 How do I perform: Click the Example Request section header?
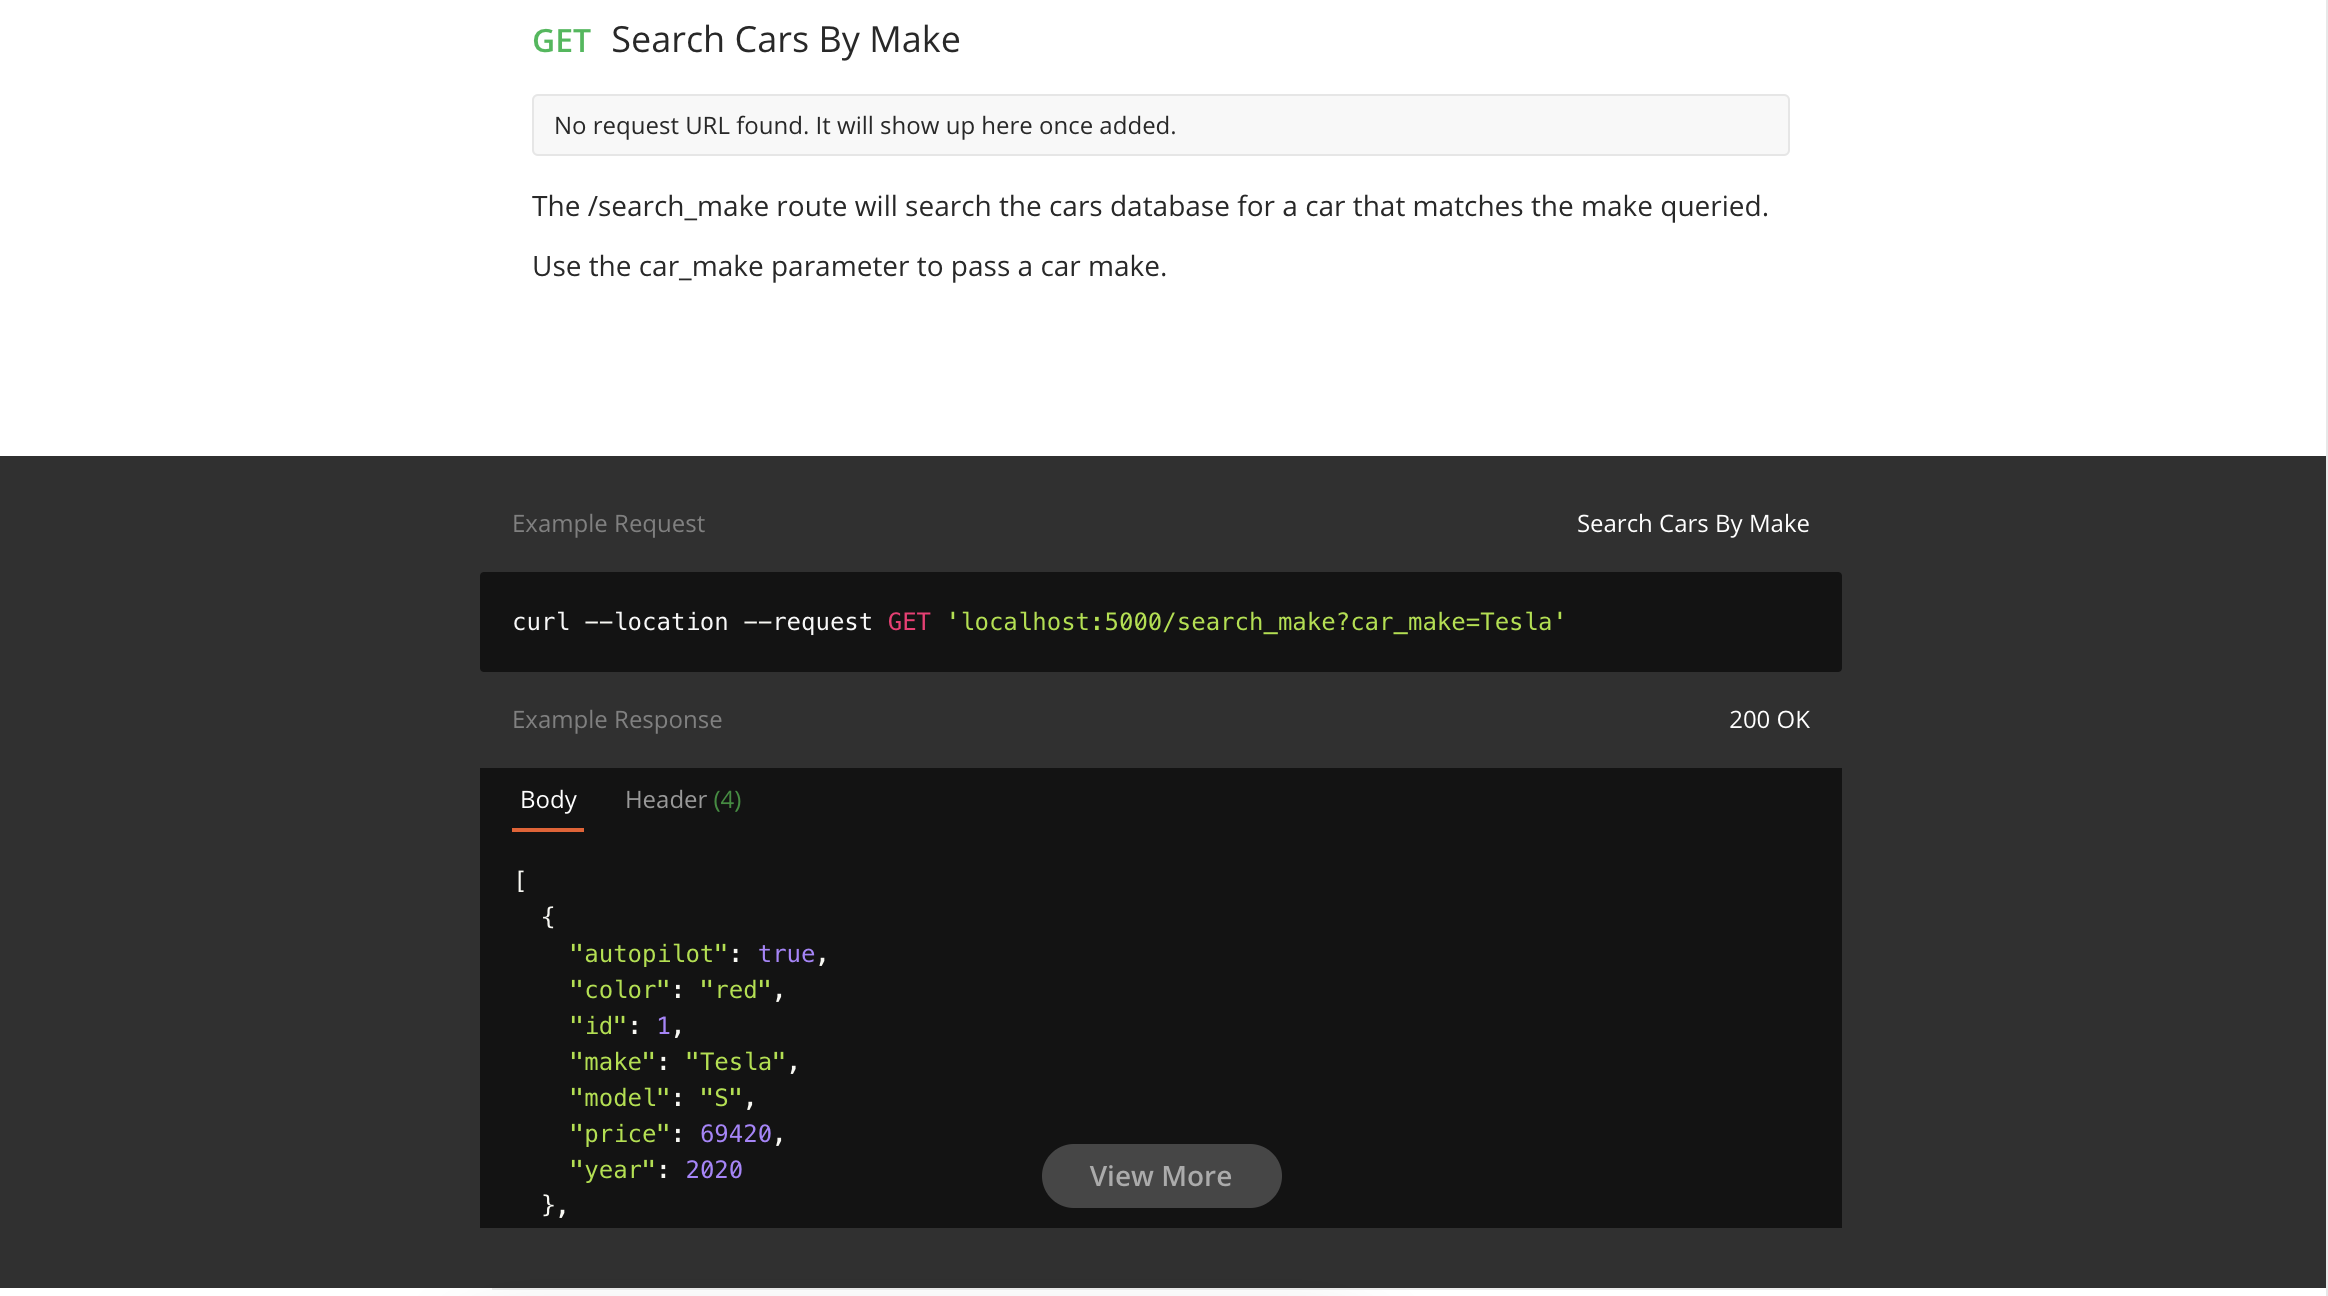click(608, 523)
